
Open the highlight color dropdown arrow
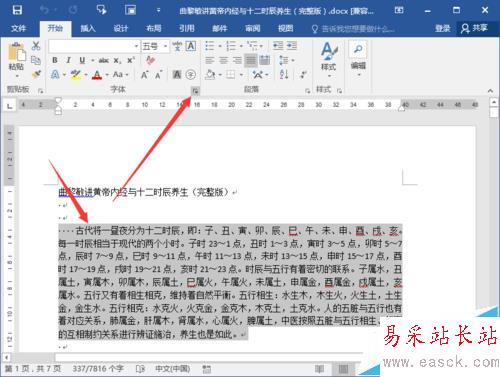click(x=86, y=75)
